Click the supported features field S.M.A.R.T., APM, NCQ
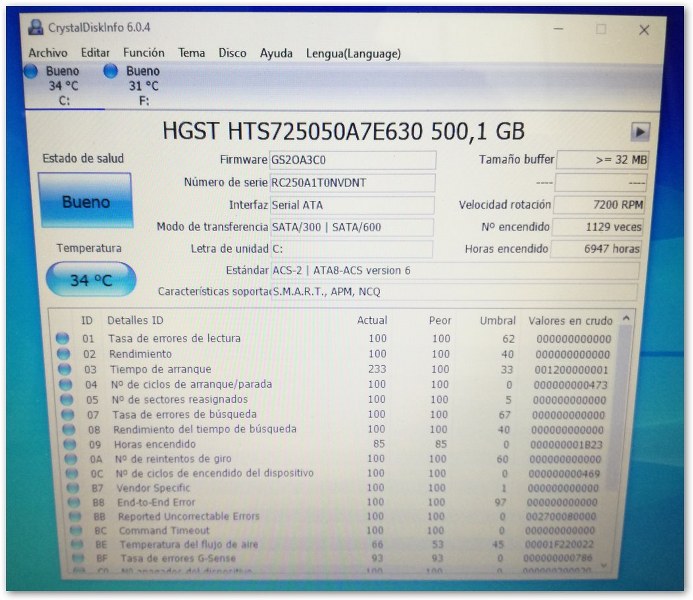 click(453, 291)
